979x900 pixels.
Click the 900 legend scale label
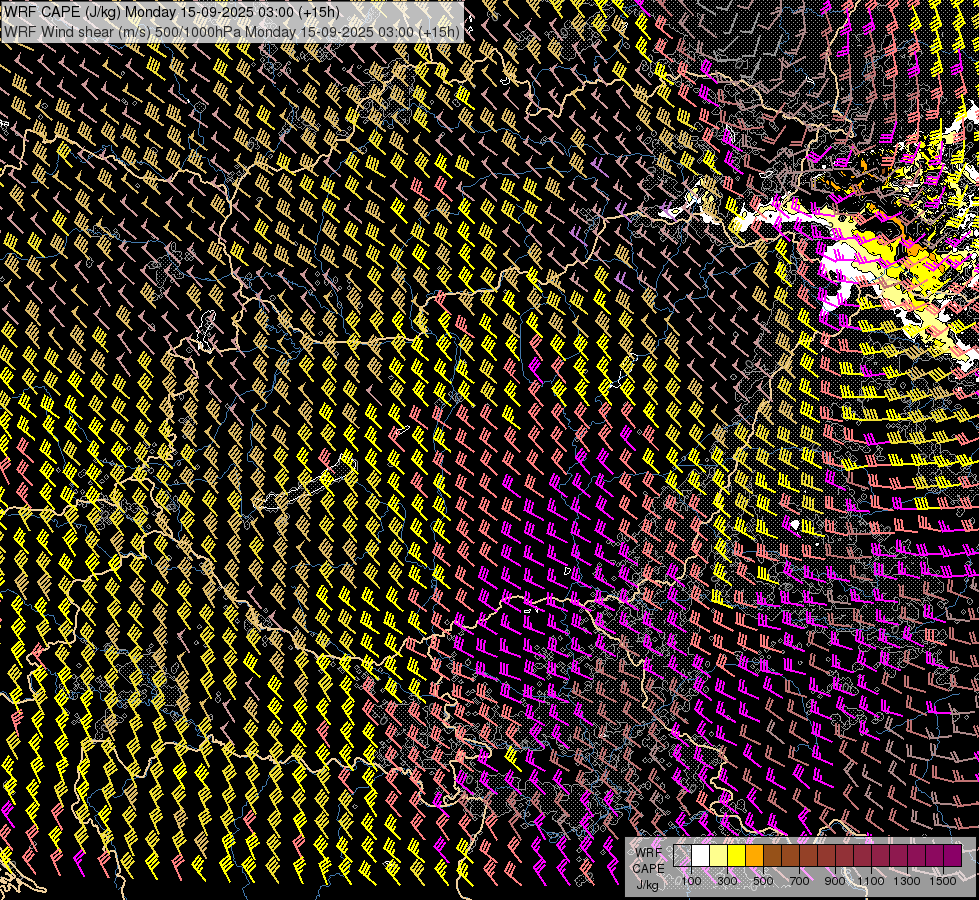pyautogui.click(x=835, y=881)
